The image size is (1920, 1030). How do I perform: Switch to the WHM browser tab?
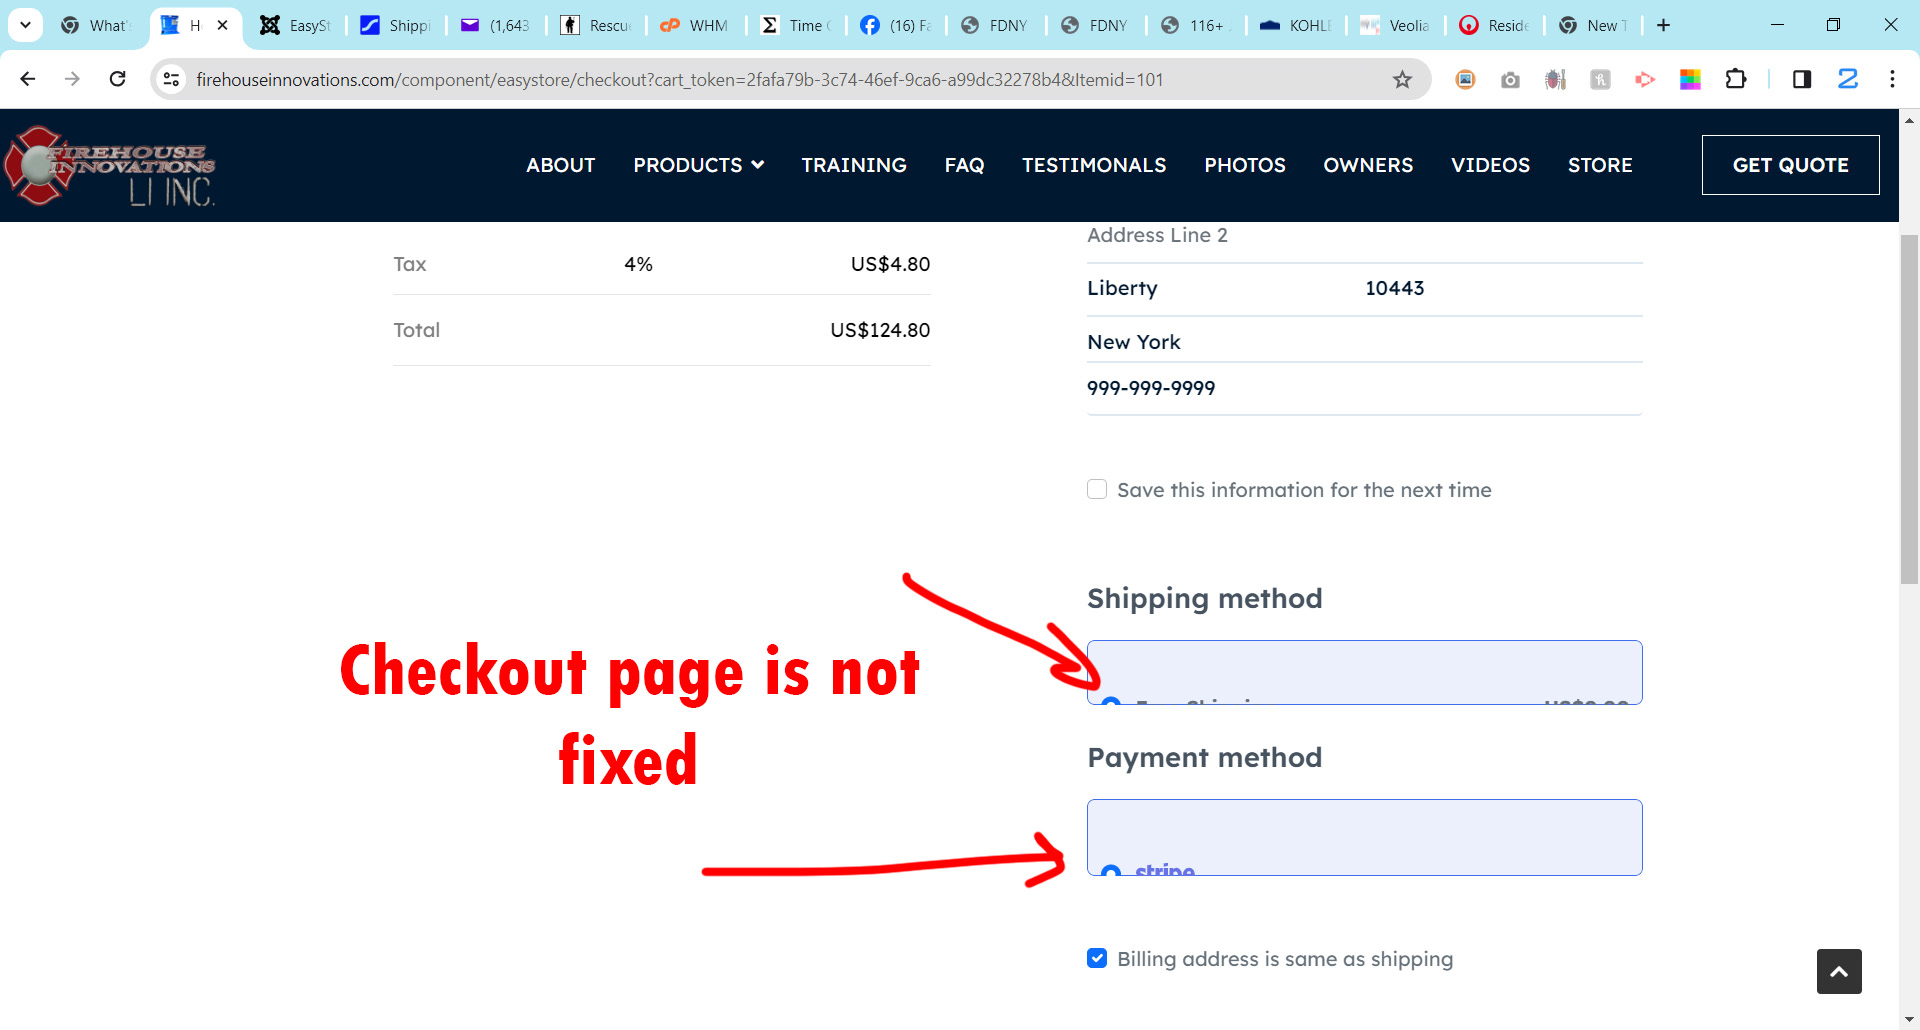696,25
